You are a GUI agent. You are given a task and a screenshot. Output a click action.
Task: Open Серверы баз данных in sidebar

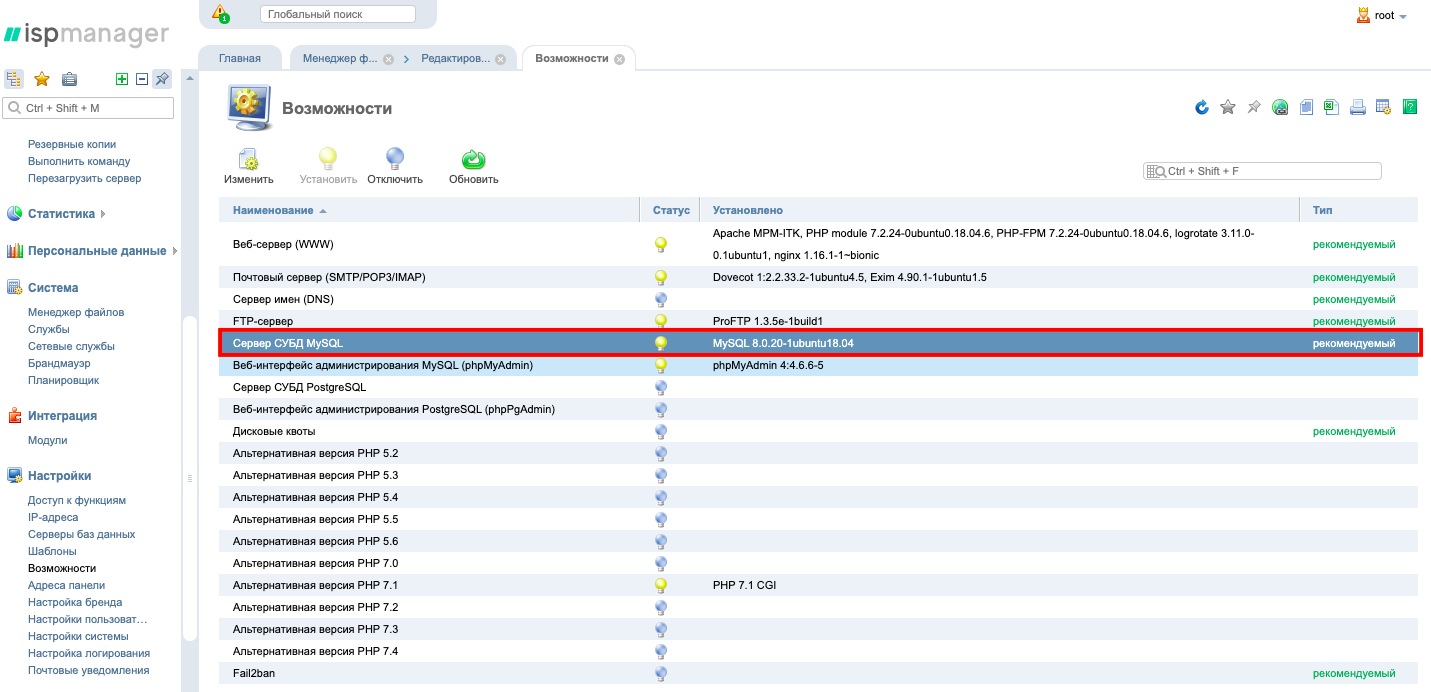[x=81, y=534]
